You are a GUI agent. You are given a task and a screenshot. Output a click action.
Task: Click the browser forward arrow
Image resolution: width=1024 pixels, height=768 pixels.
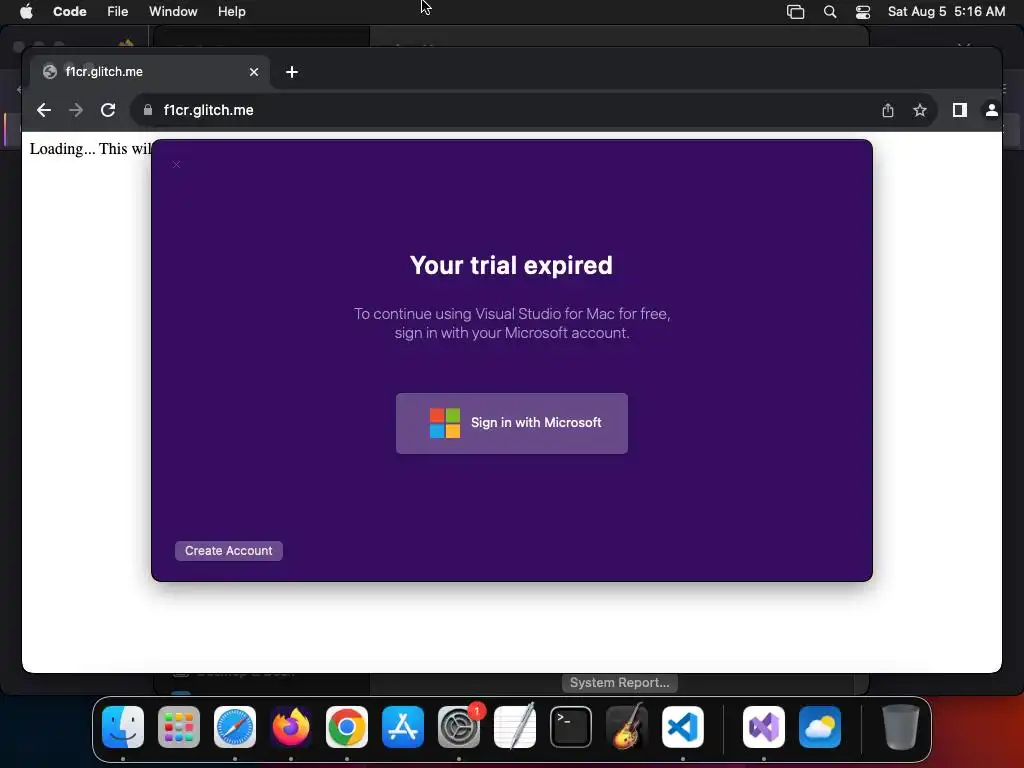(76, 110)
